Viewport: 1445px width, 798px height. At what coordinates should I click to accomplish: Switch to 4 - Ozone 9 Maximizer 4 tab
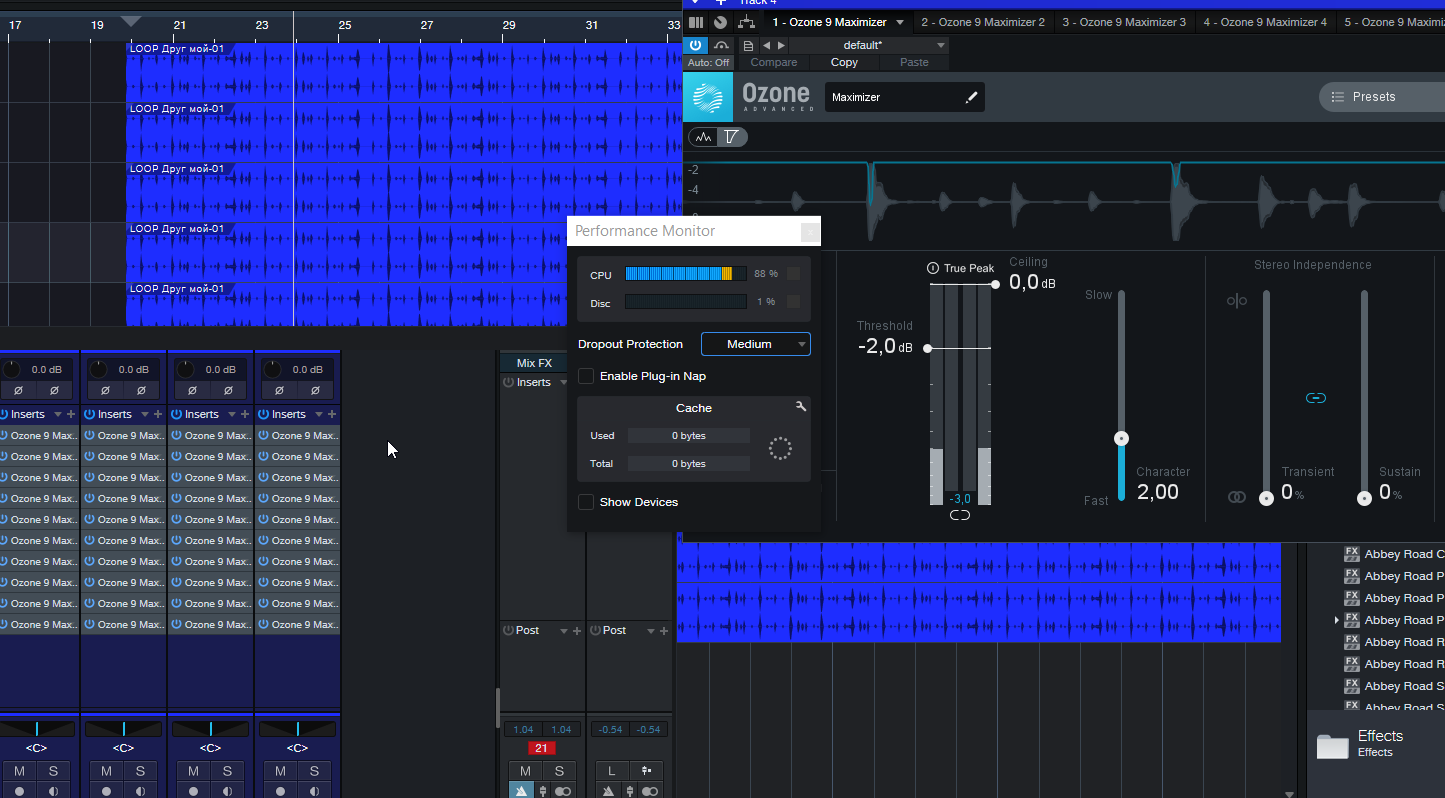pyautogui.click(x=1265, y=22)
